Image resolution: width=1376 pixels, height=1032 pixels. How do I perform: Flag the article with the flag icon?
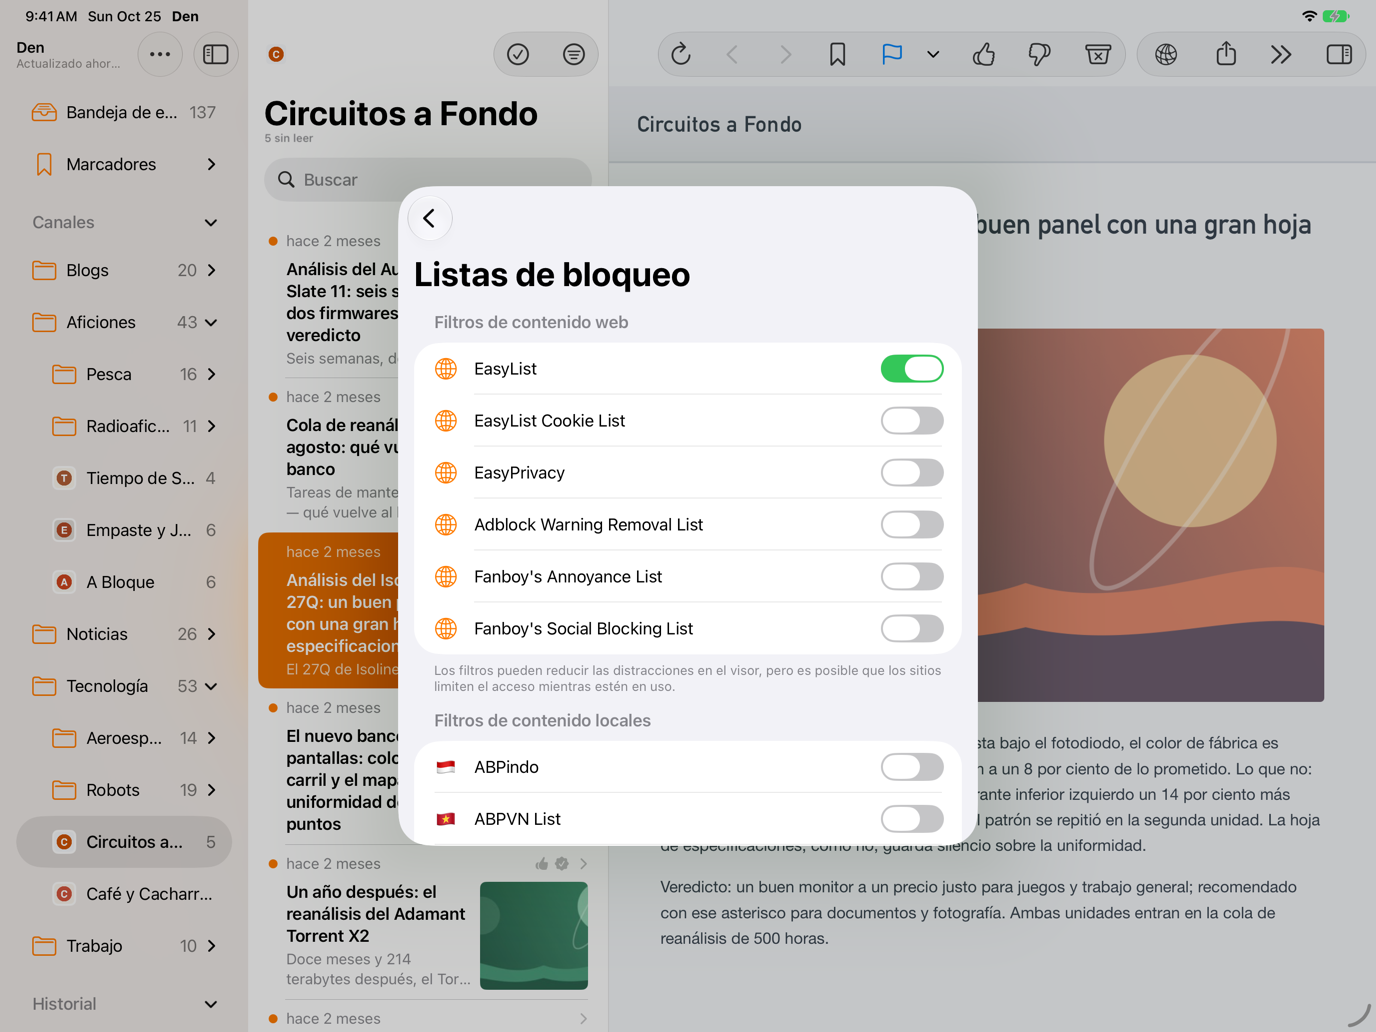coord(891,54)
